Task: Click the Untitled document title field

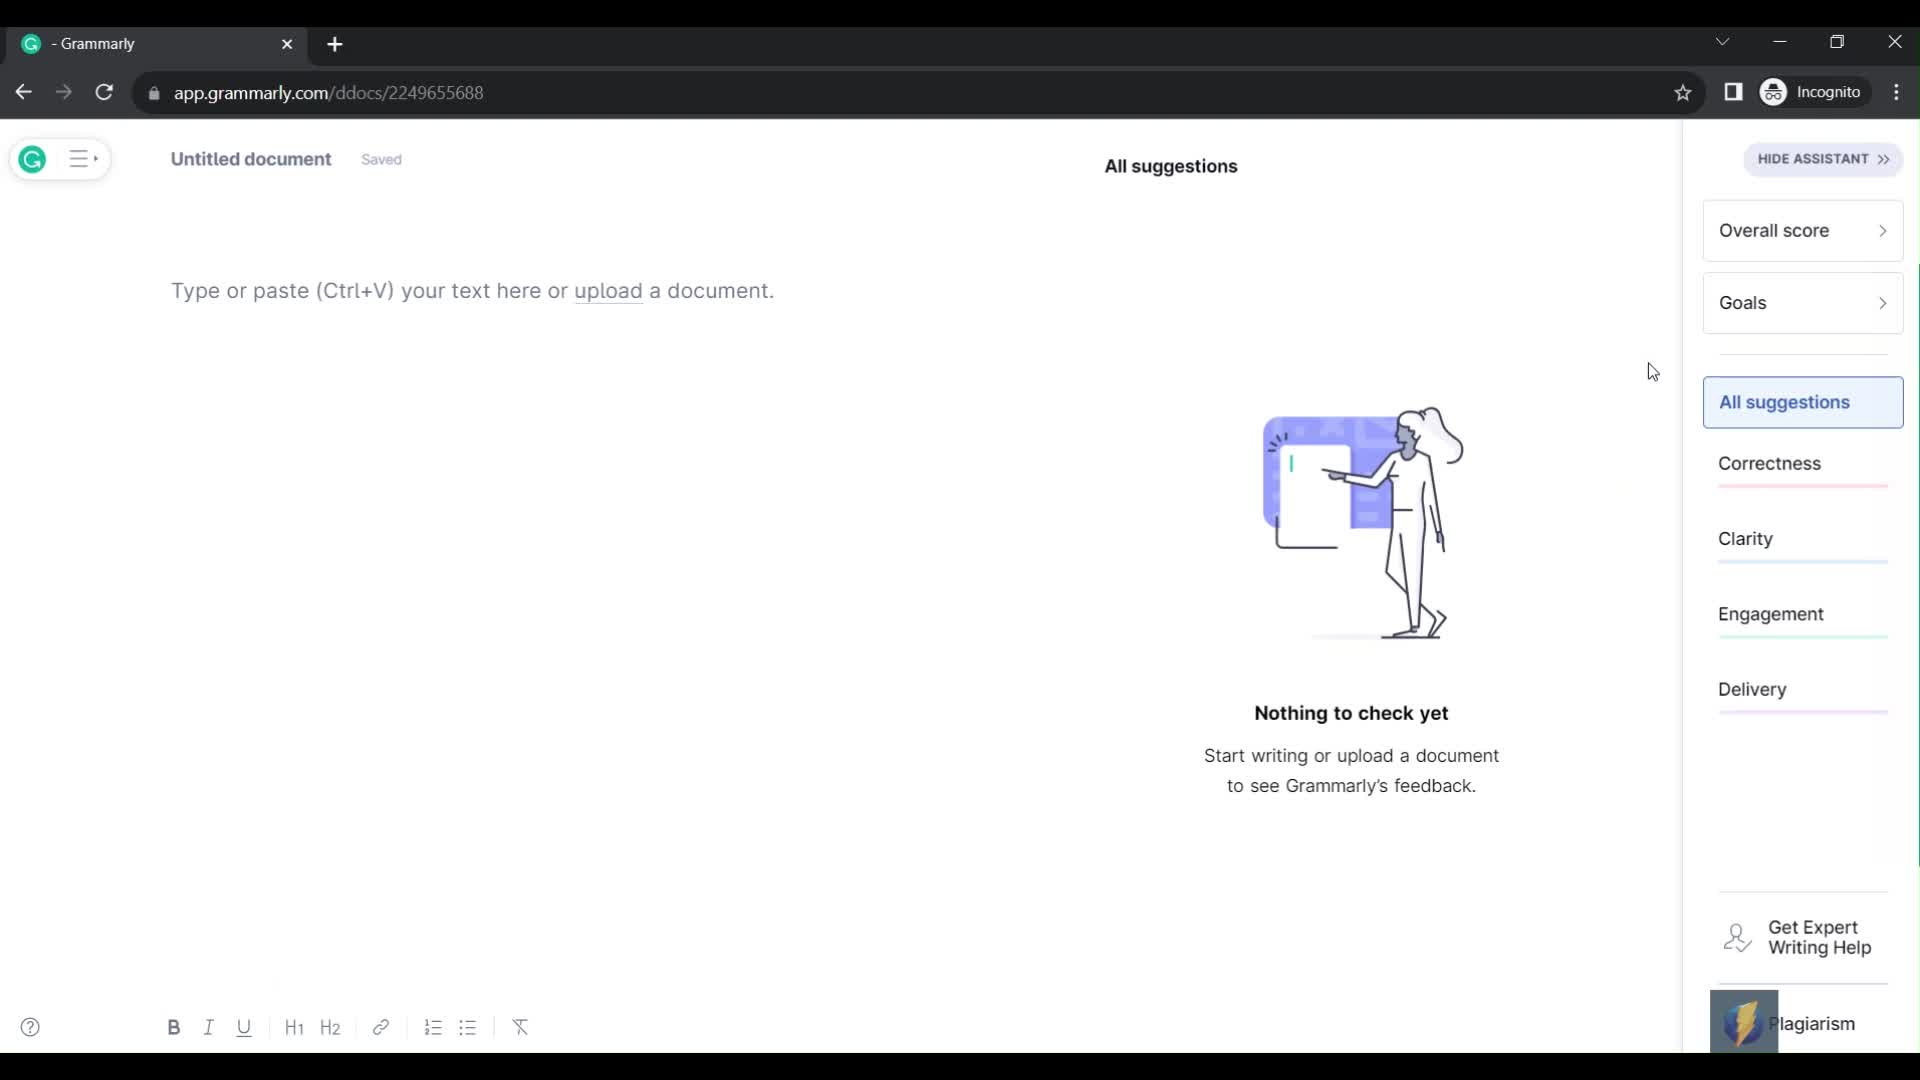Action: tap(251, 159)
